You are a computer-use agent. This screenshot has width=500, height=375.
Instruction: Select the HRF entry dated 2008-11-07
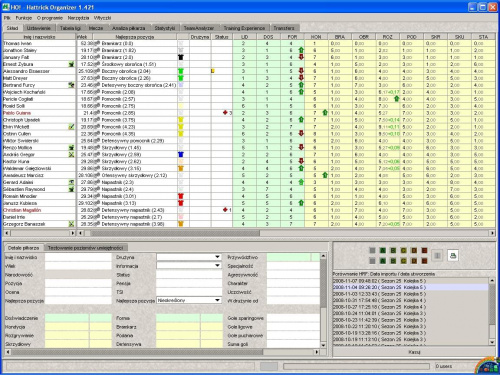[x=410, y=281]
